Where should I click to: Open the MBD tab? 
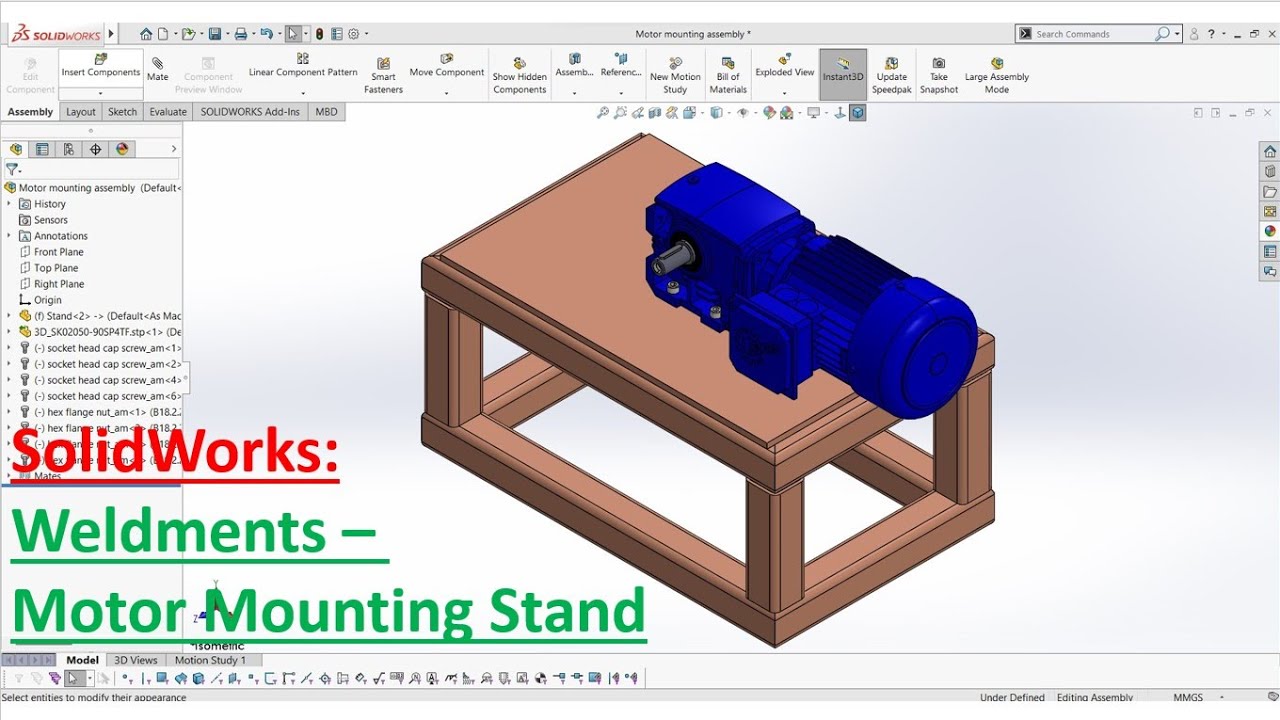(x=326, y=112)
